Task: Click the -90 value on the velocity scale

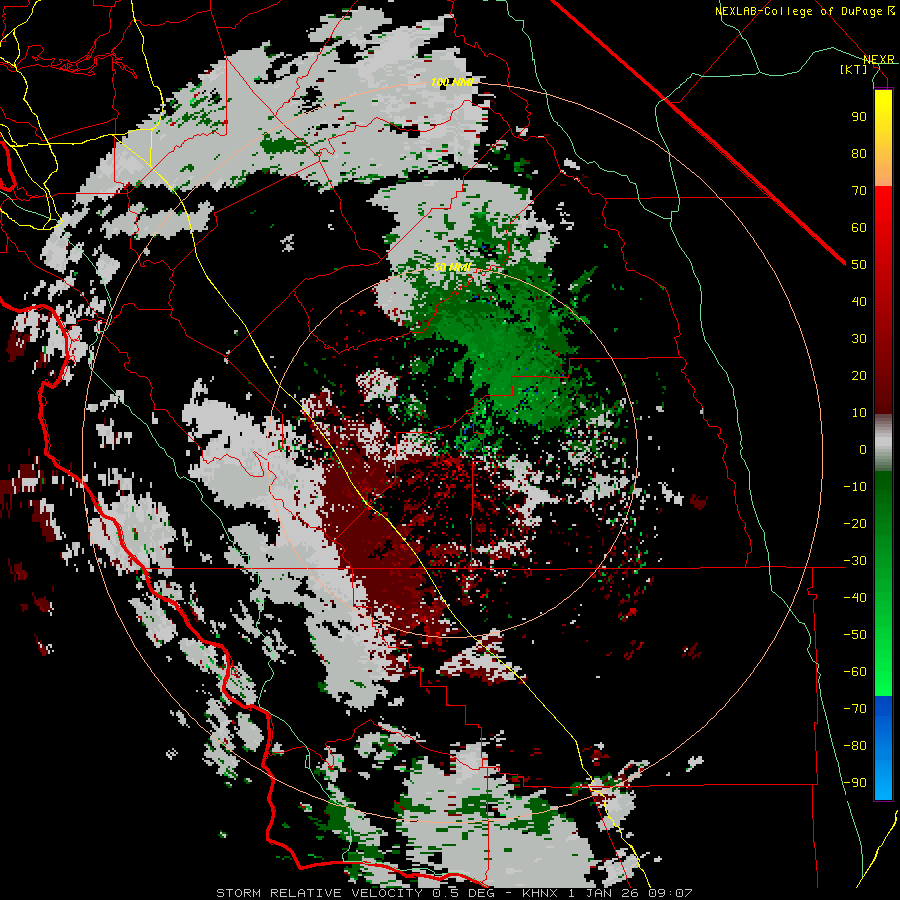Action: [855, 783]
